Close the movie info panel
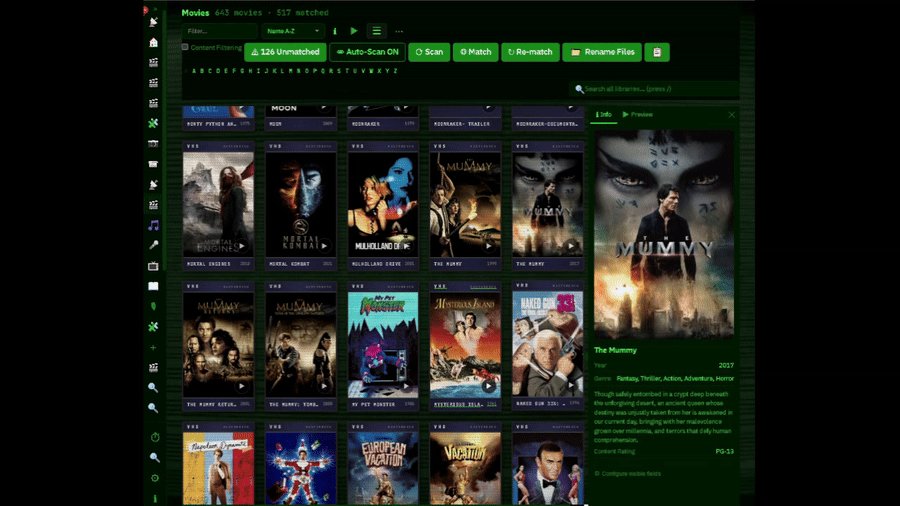This screenshot has height=506, width=900. coord(731,115)
